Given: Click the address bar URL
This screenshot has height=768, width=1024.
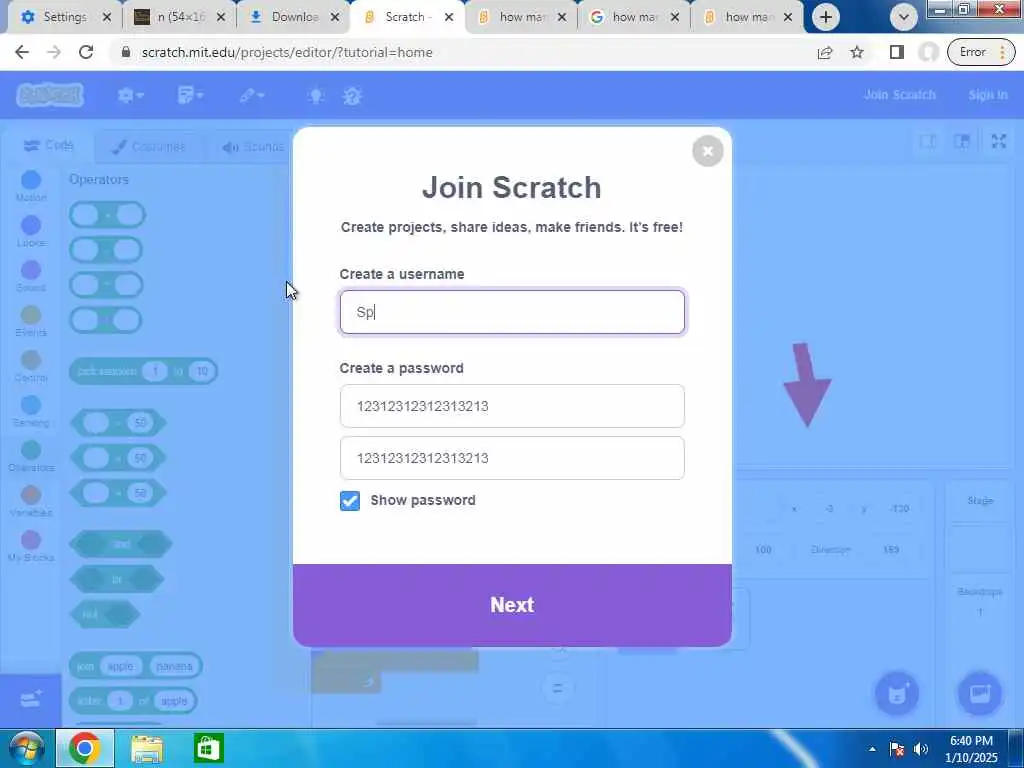Looking at the screenshot, I should pyautogui.click(x=287, y=52).
